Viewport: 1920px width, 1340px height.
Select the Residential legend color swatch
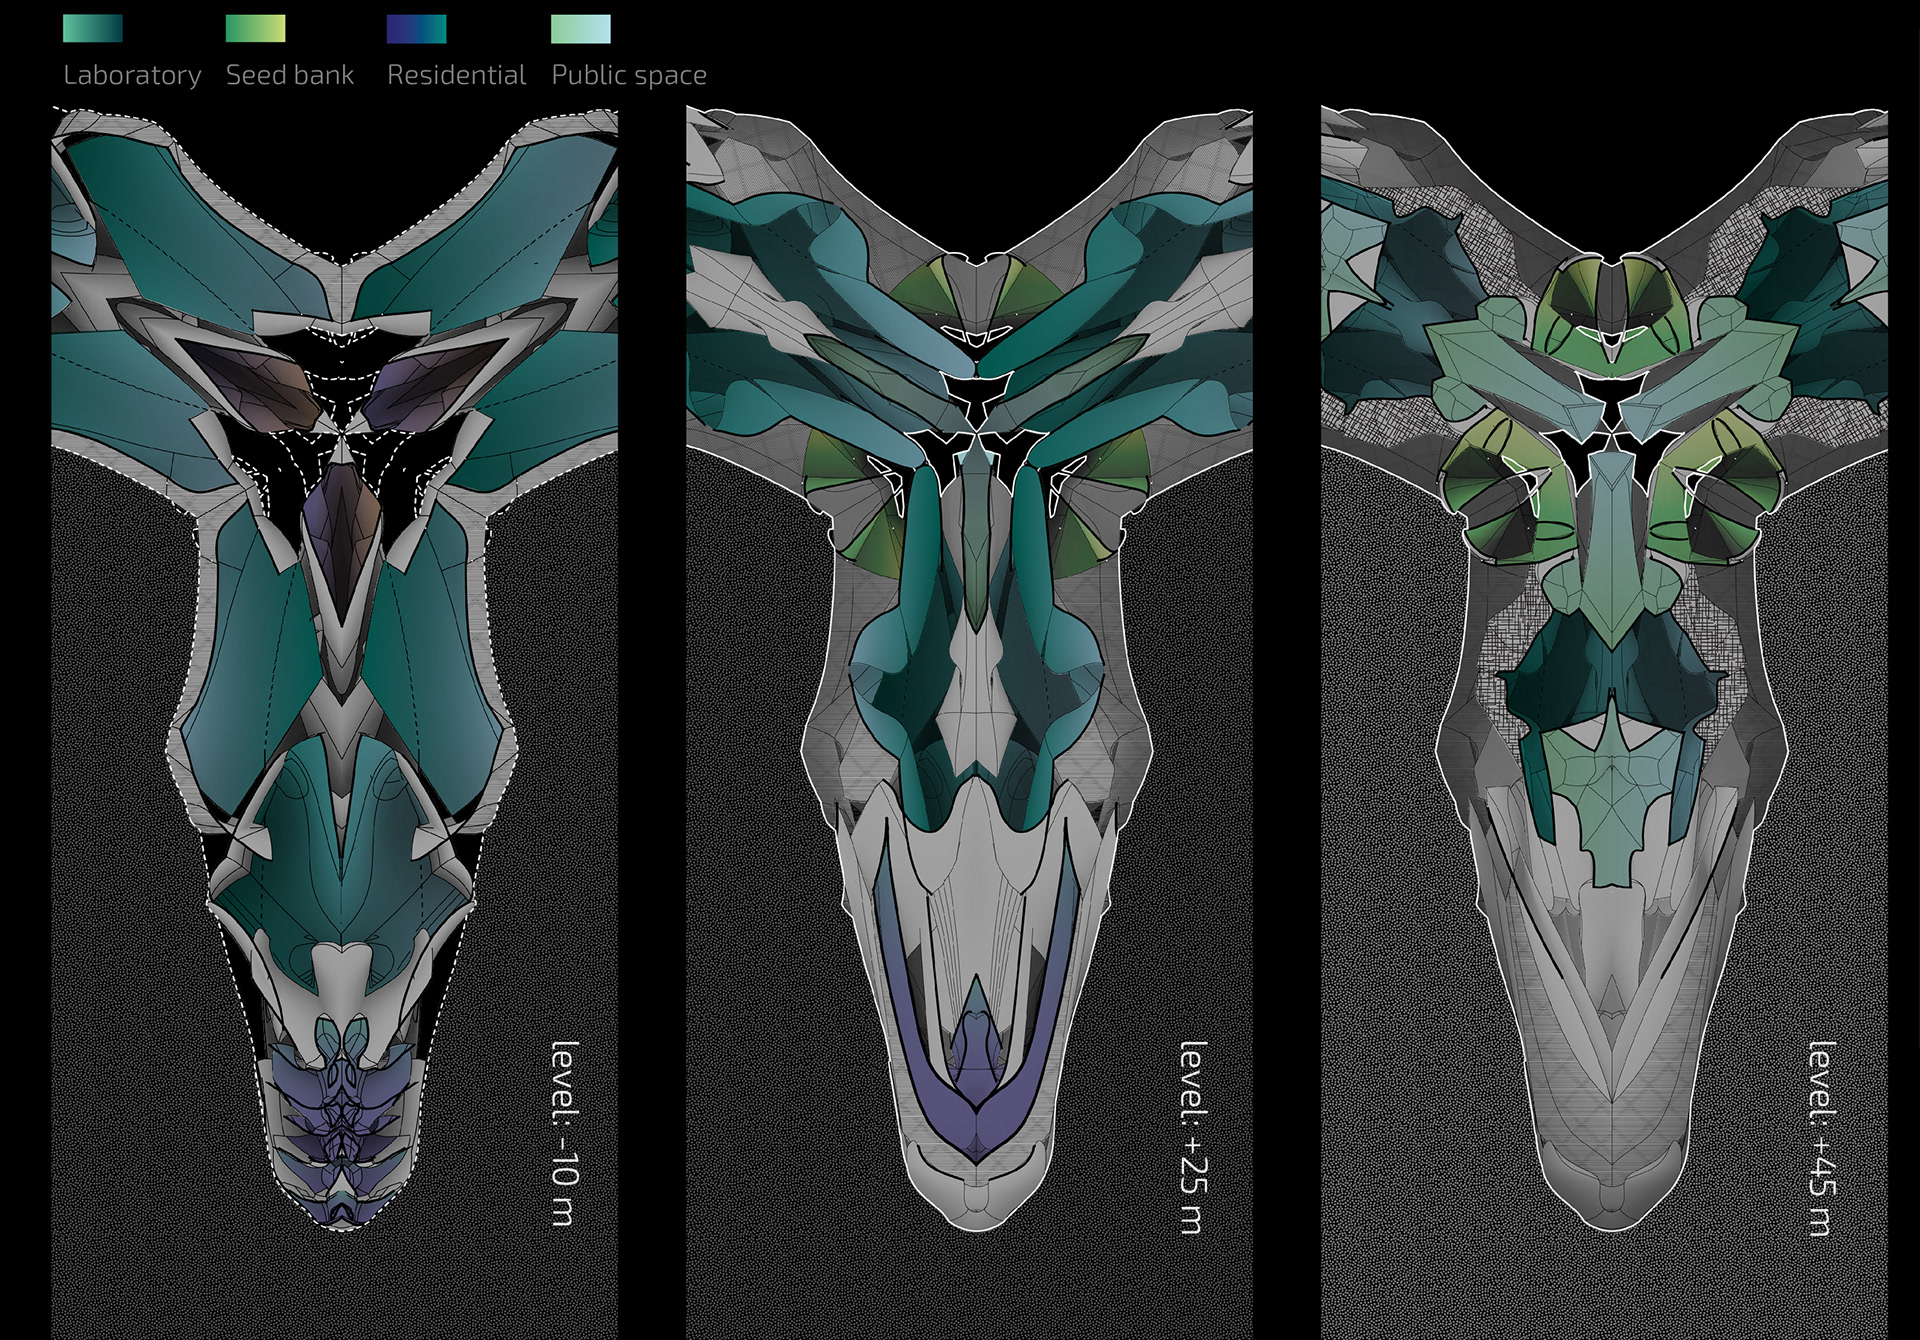417,29
